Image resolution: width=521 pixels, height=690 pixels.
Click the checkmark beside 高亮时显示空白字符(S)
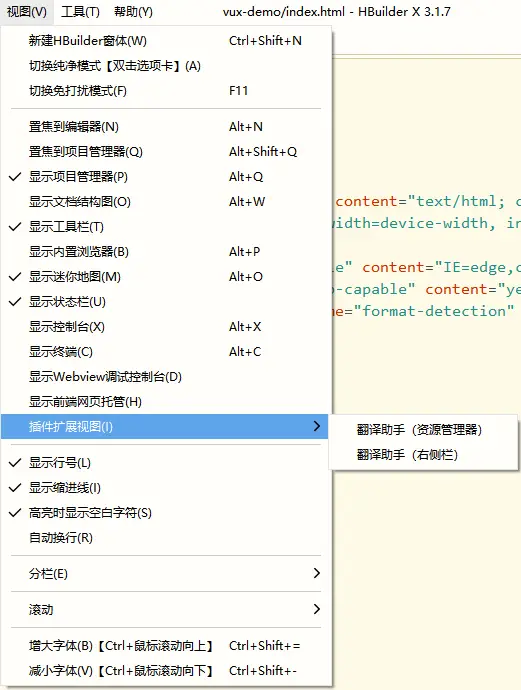[x=15, y=513]
